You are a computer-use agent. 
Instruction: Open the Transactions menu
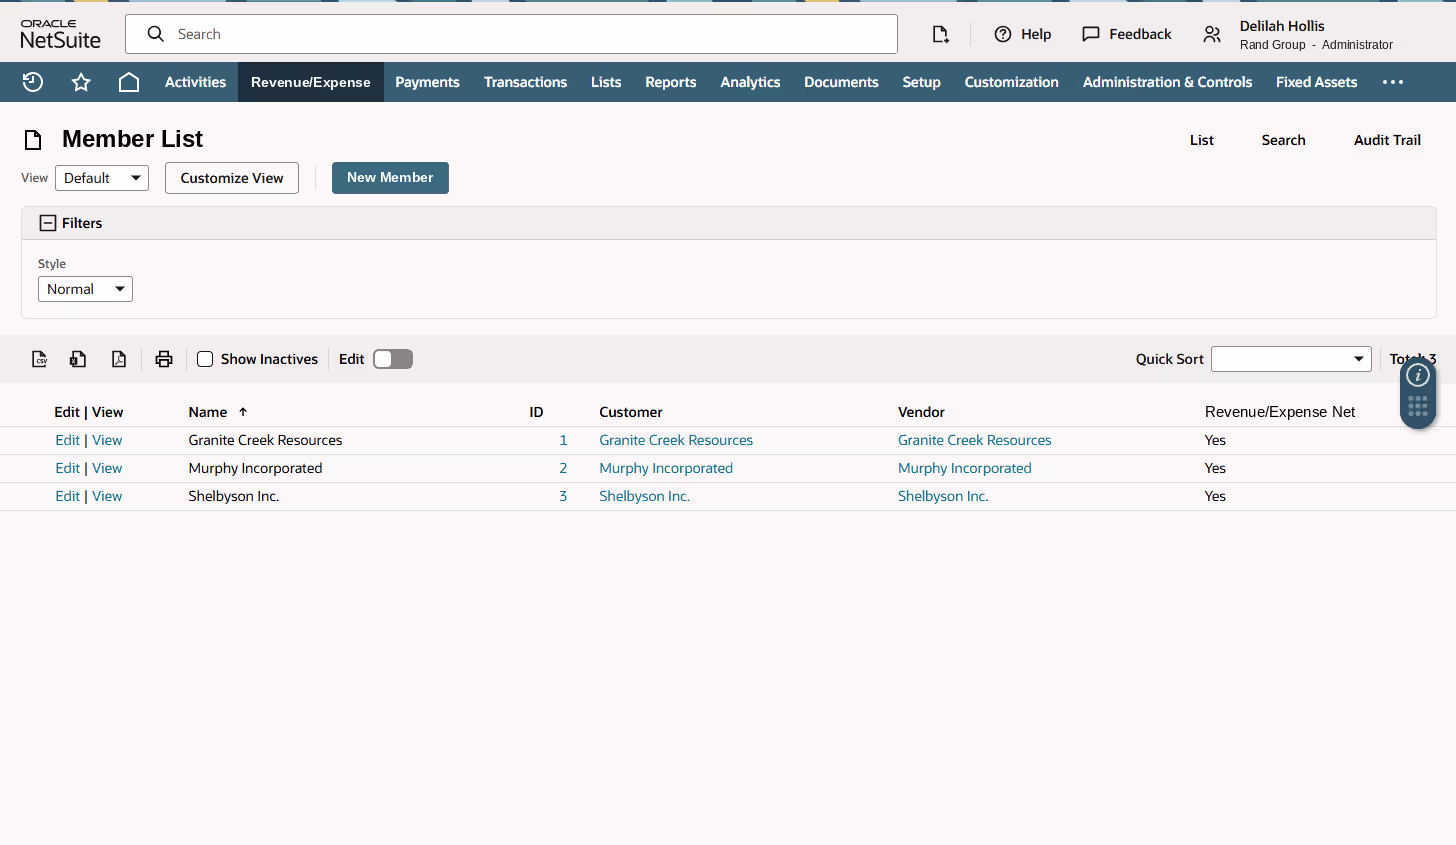pos(525,82)
